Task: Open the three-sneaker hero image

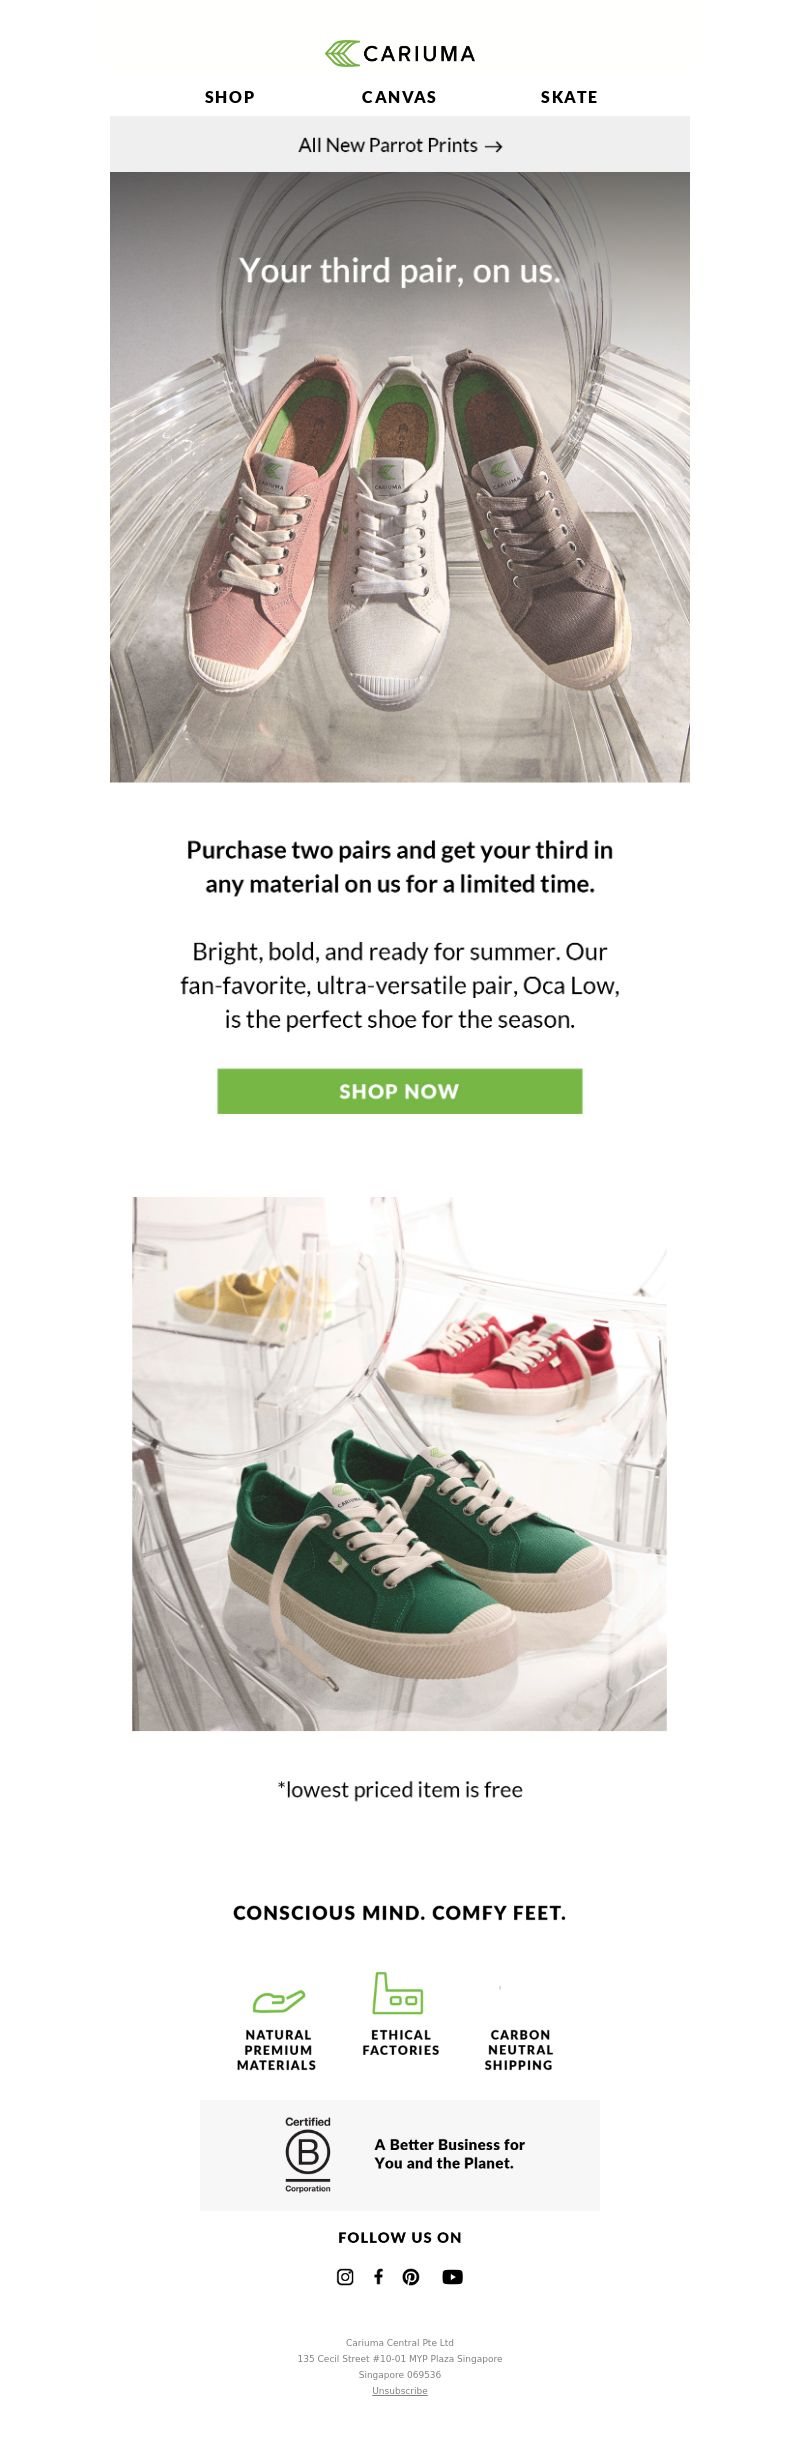Action: point(400,477)
